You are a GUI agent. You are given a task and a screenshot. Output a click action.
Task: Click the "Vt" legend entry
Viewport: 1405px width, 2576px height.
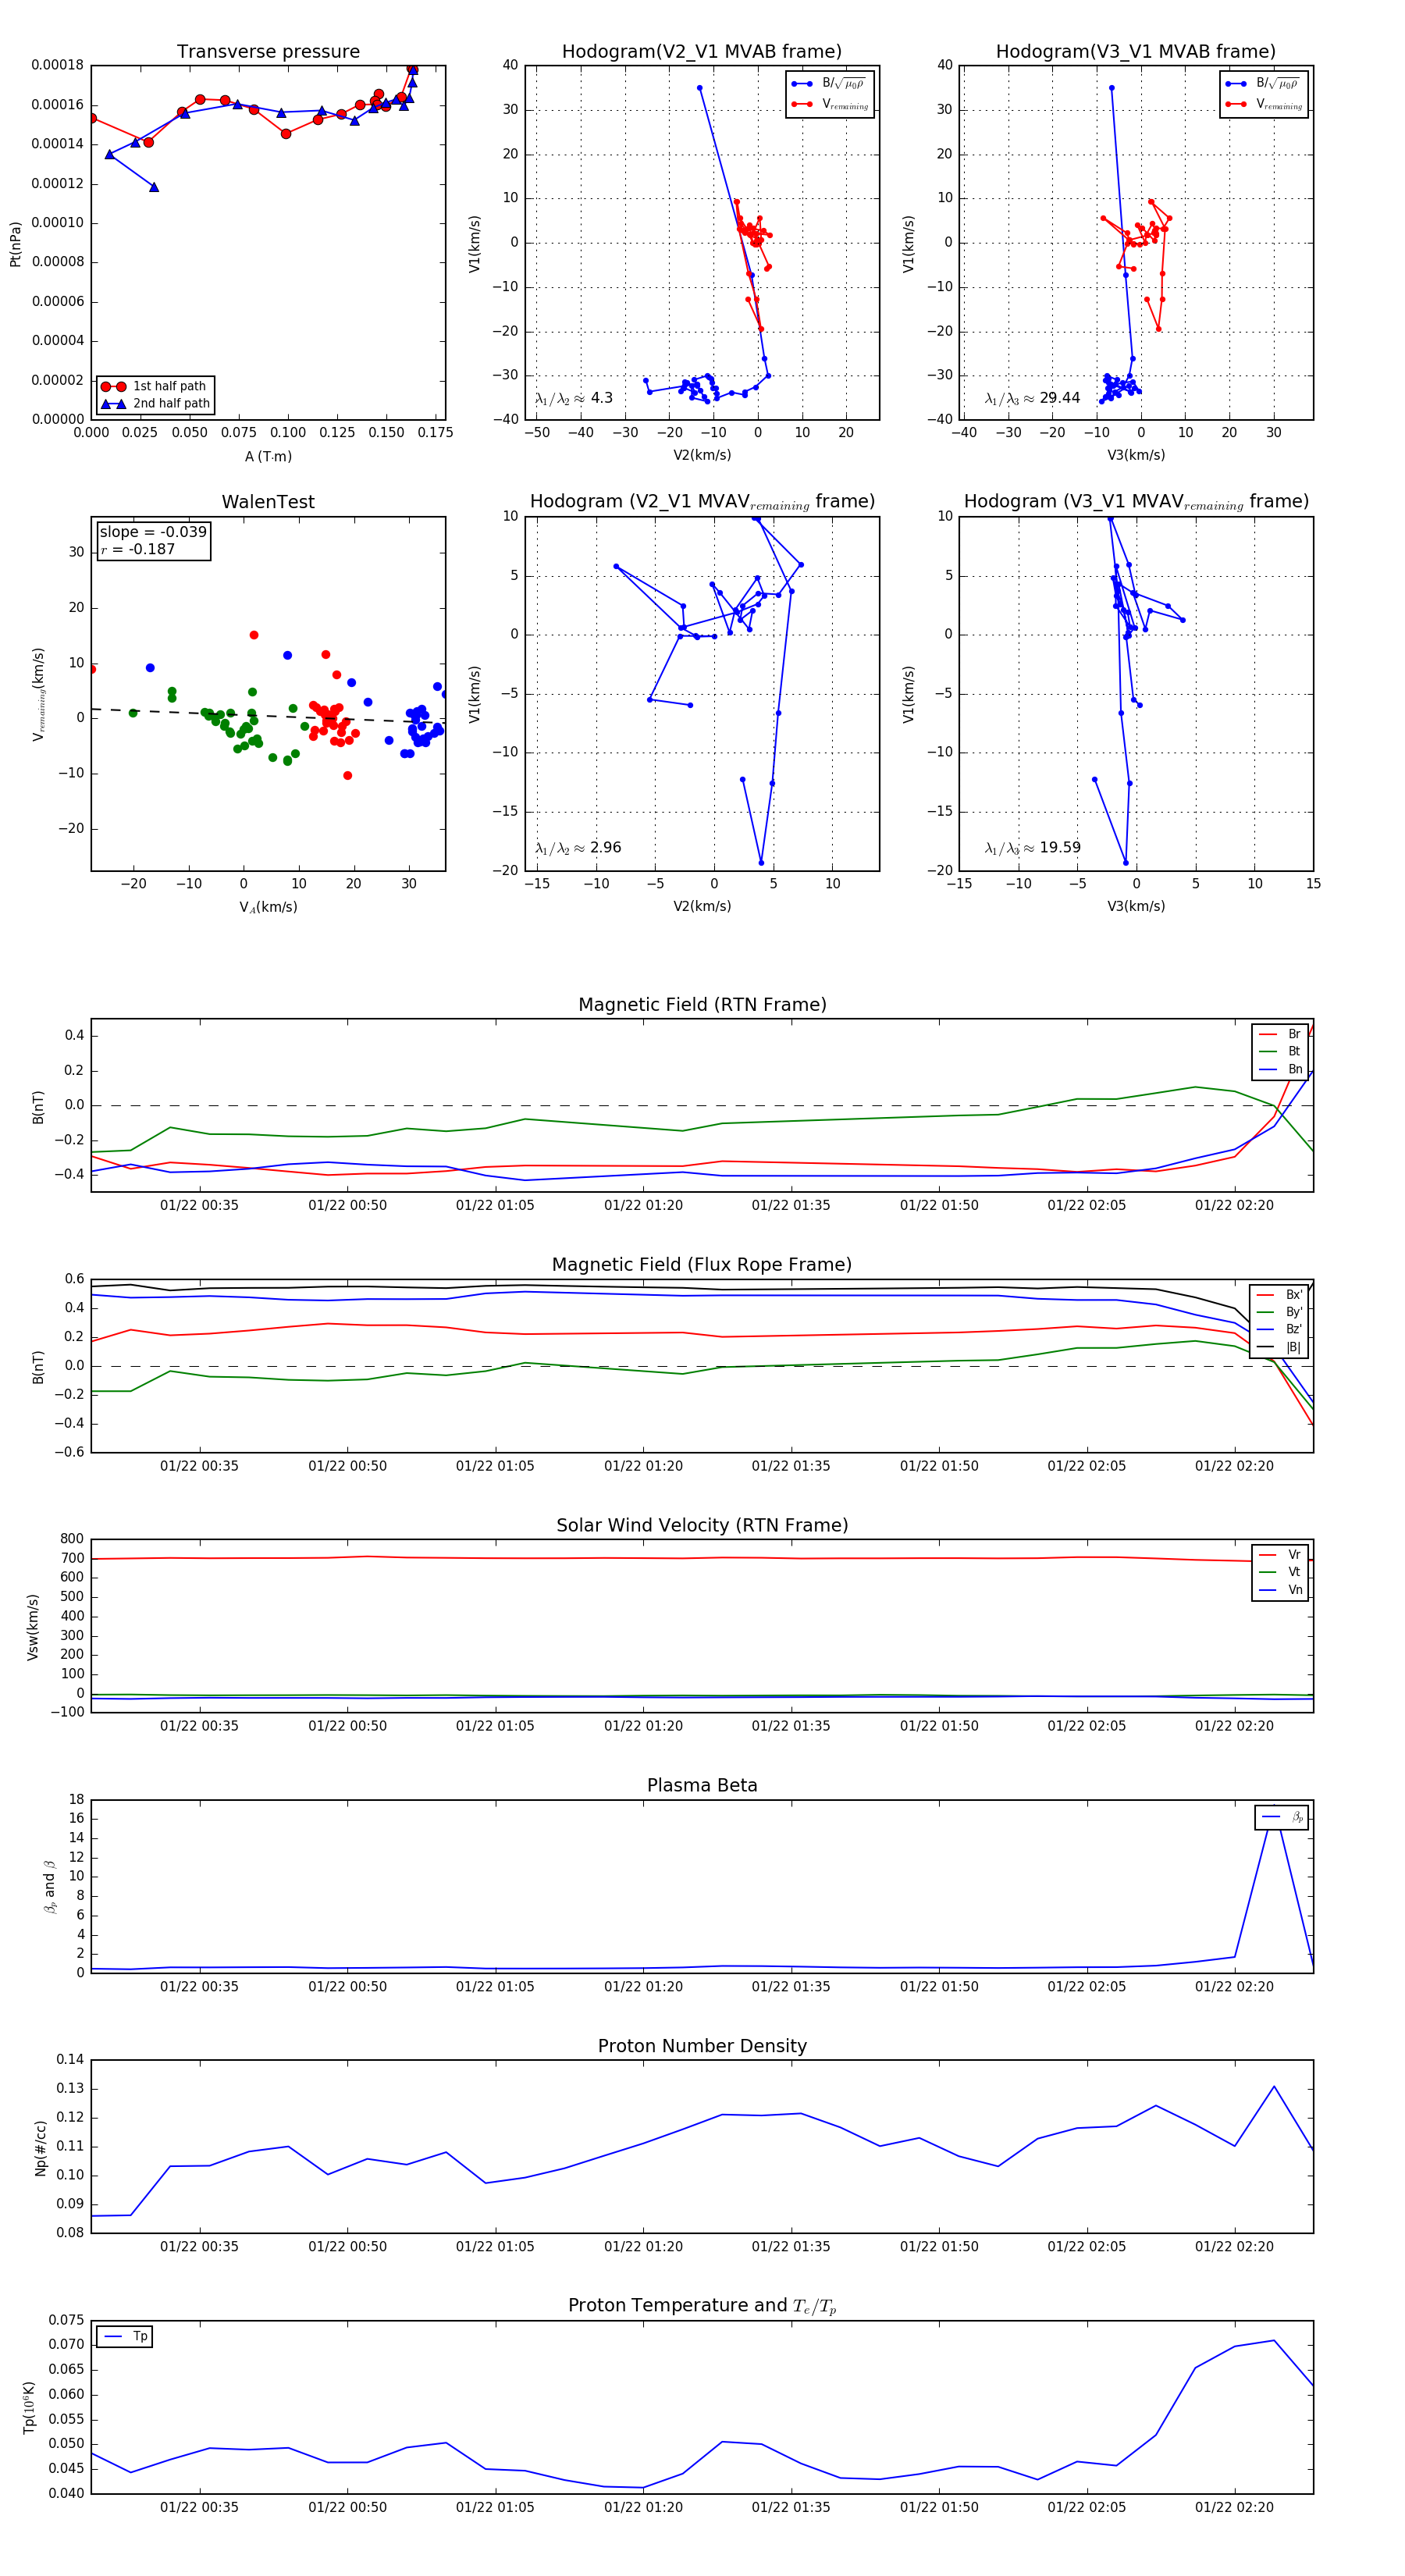1280,1572
